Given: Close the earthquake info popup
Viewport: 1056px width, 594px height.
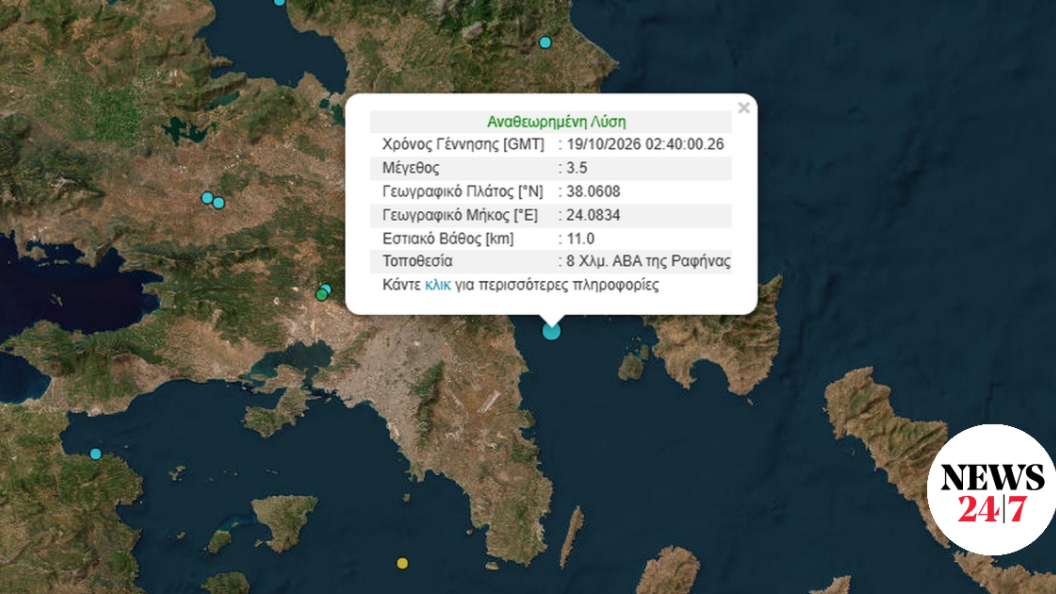Looking at the screenshot, I should pyautogui.click(x=744, y=108).
